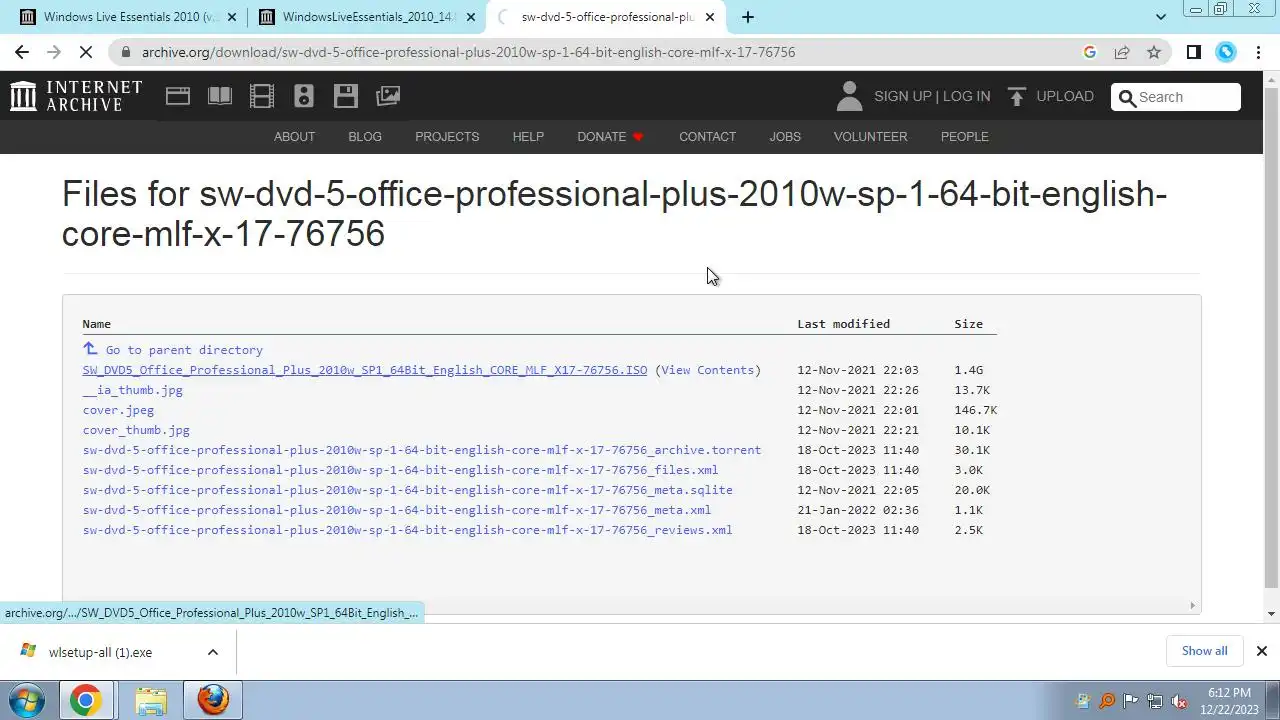Expand the wlsetup-all (1).exe download options

pyautogui.click(x=212, y=652)
